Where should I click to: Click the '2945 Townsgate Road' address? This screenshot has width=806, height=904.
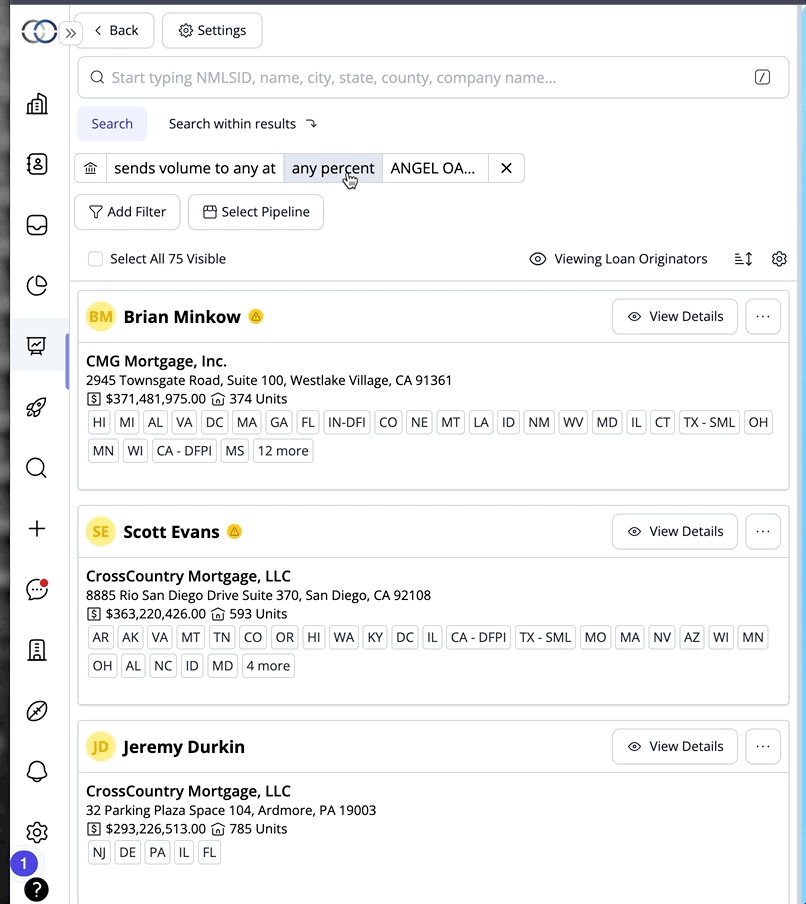269,381
